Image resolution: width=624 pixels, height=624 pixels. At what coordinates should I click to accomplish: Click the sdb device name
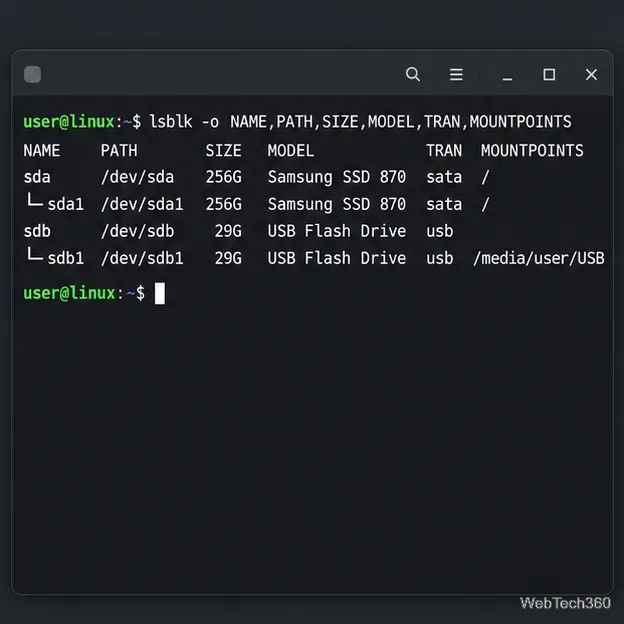(x=37, y=231)
